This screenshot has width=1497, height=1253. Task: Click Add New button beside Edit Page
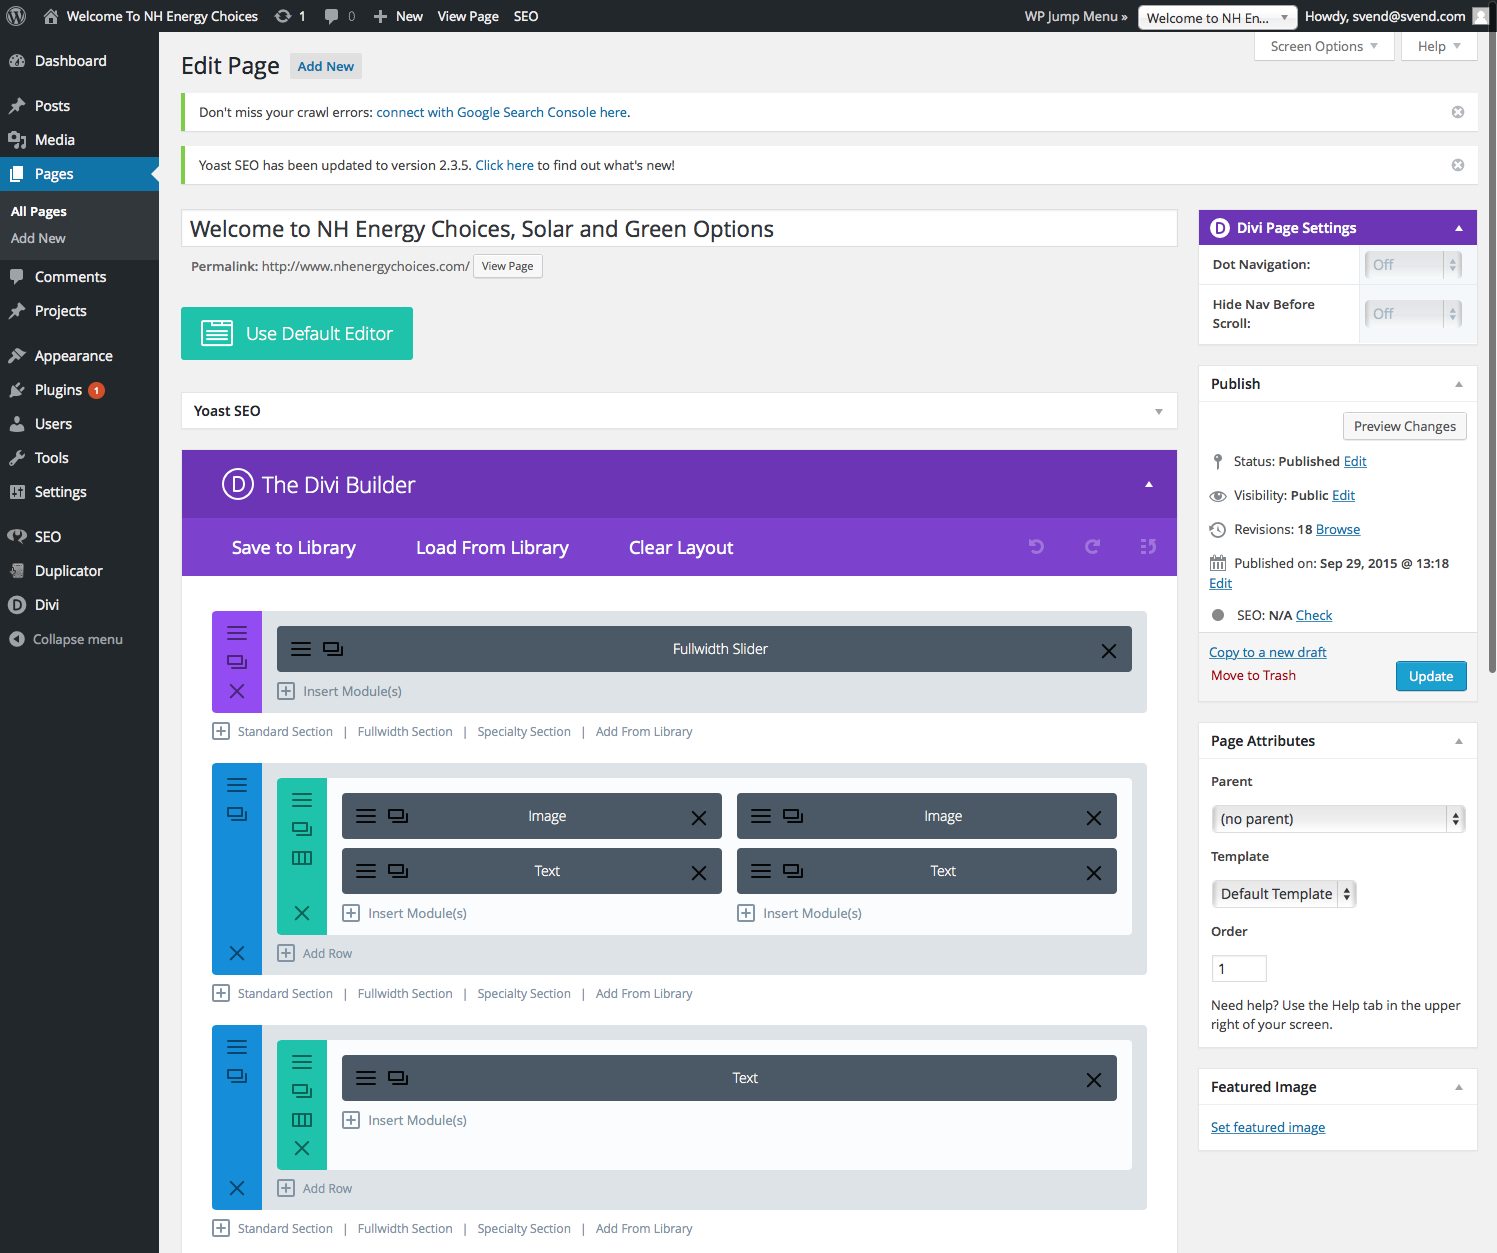pos(326,66)
